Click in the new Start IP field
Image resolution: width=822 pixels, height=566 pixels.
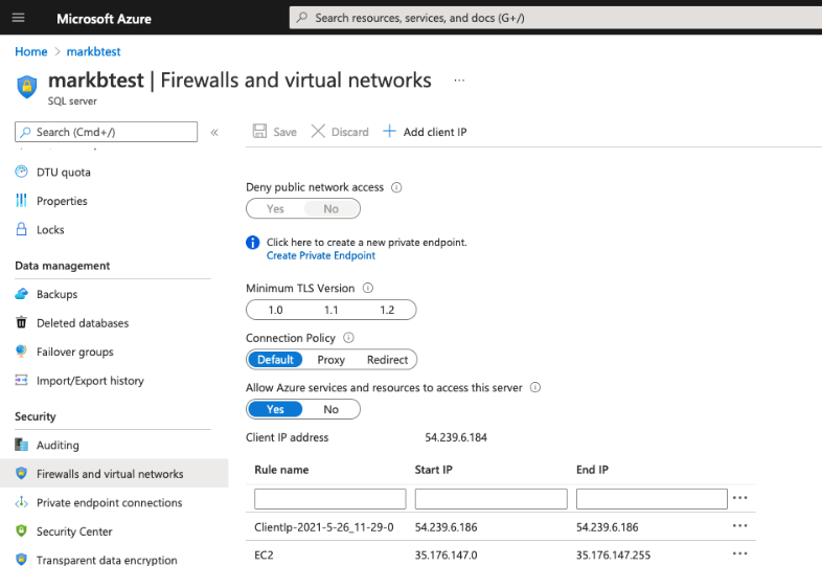tap(491, 498)
